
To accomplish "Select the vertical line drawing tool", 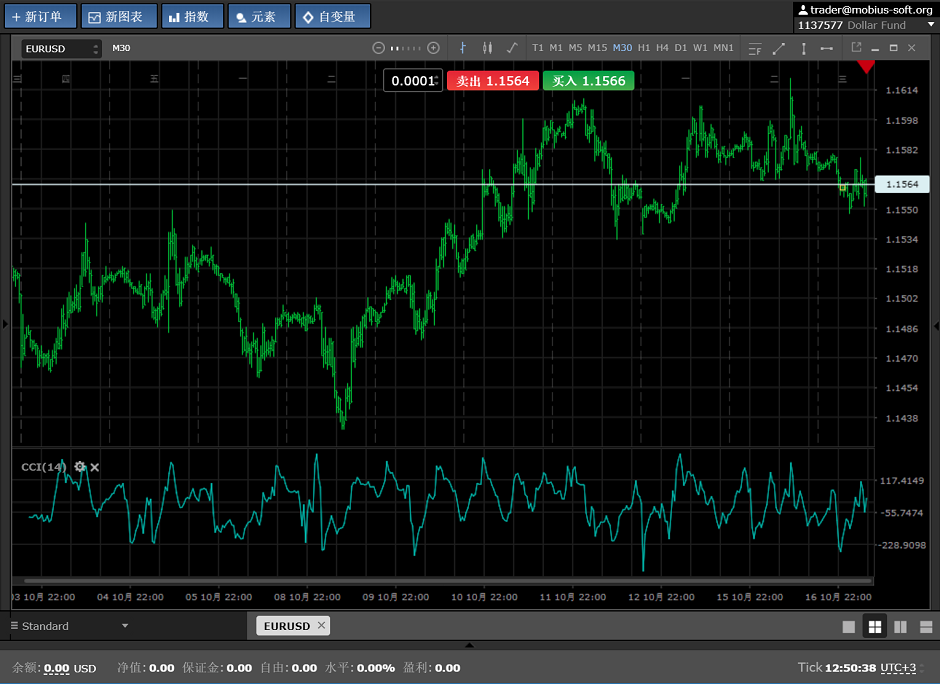I will [803, 49].
